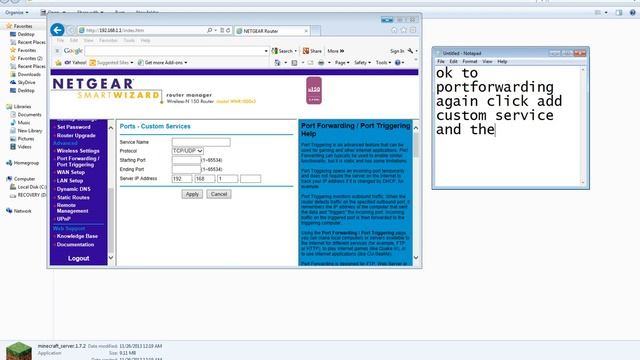Image resolution: width=640 pixels, height=360 pixels.
Task: Click Sign In on the Google toolbar
Action: (397, 51)
